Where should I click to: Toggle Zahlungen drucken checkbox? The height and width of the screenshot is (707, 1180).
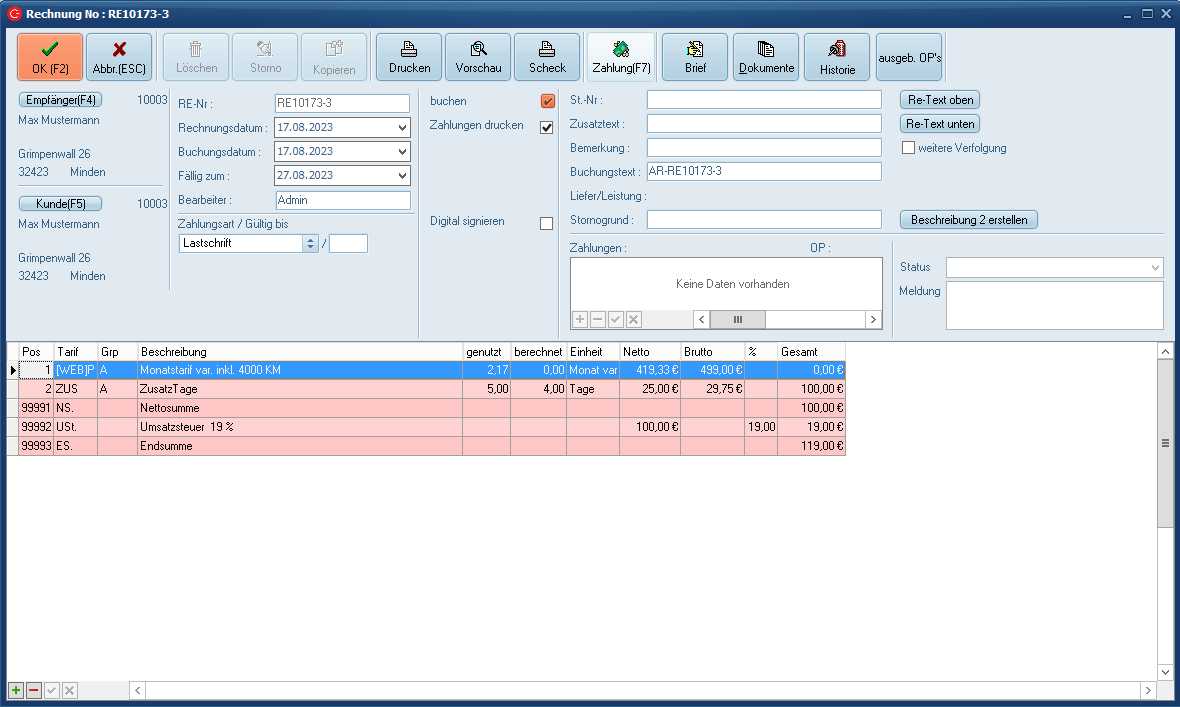[547, 127]
